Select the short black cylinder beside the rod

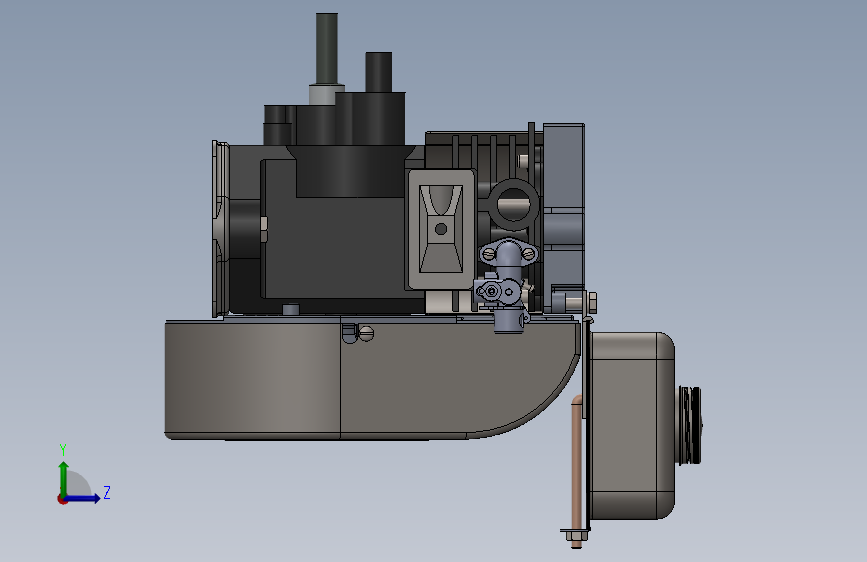pos(379,72)
